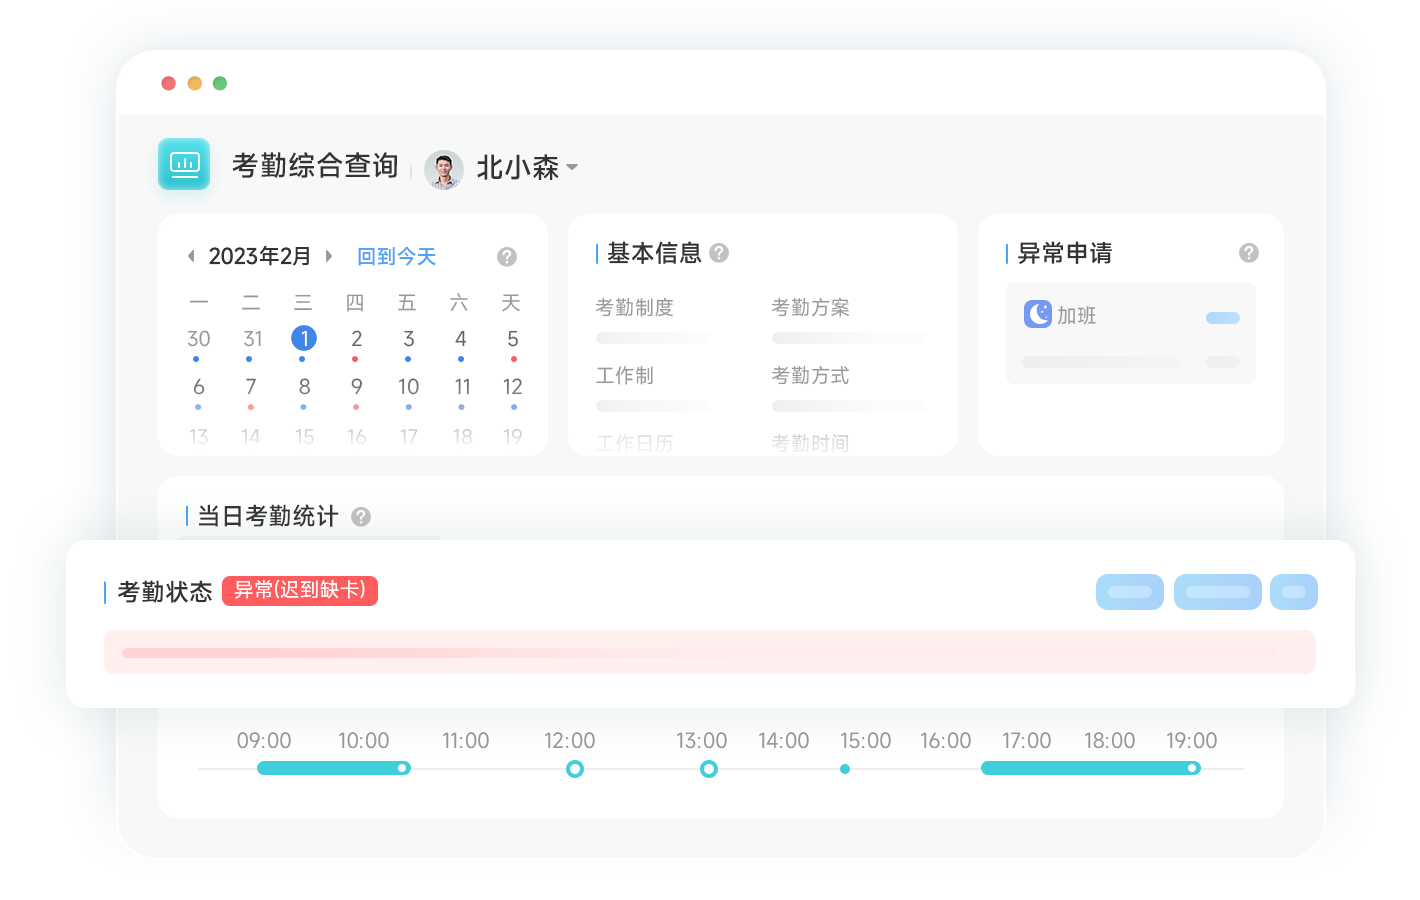This screenshot has height=900, width=1420.
Task: Open help icon beside 当日考勤统计
Action: click(361, 517)
